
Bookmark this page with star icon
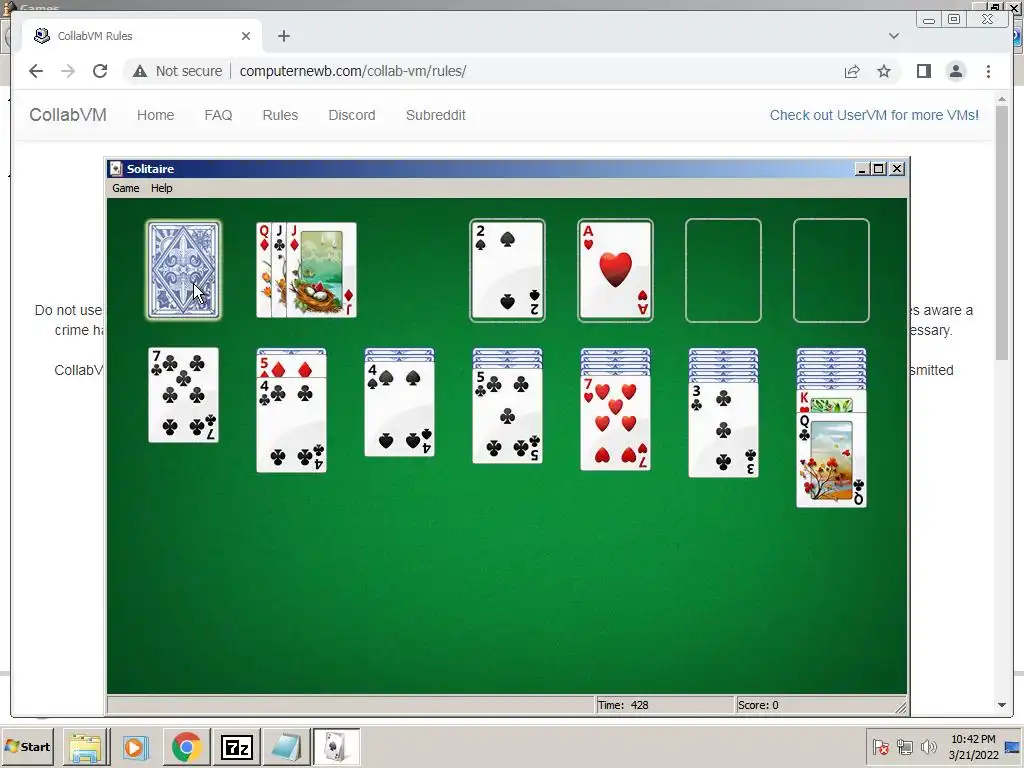pos(884,71)
